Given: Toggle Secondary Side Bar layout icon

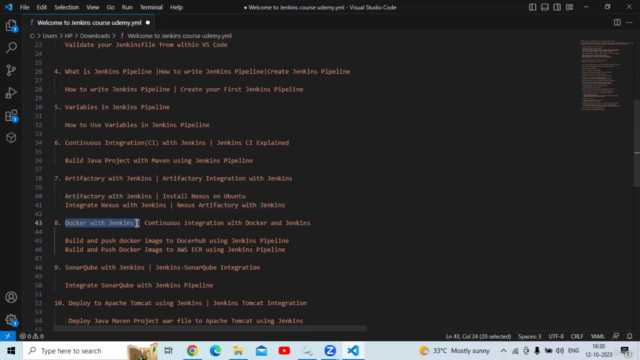Looking at the screenshot, I should [557, 7].
